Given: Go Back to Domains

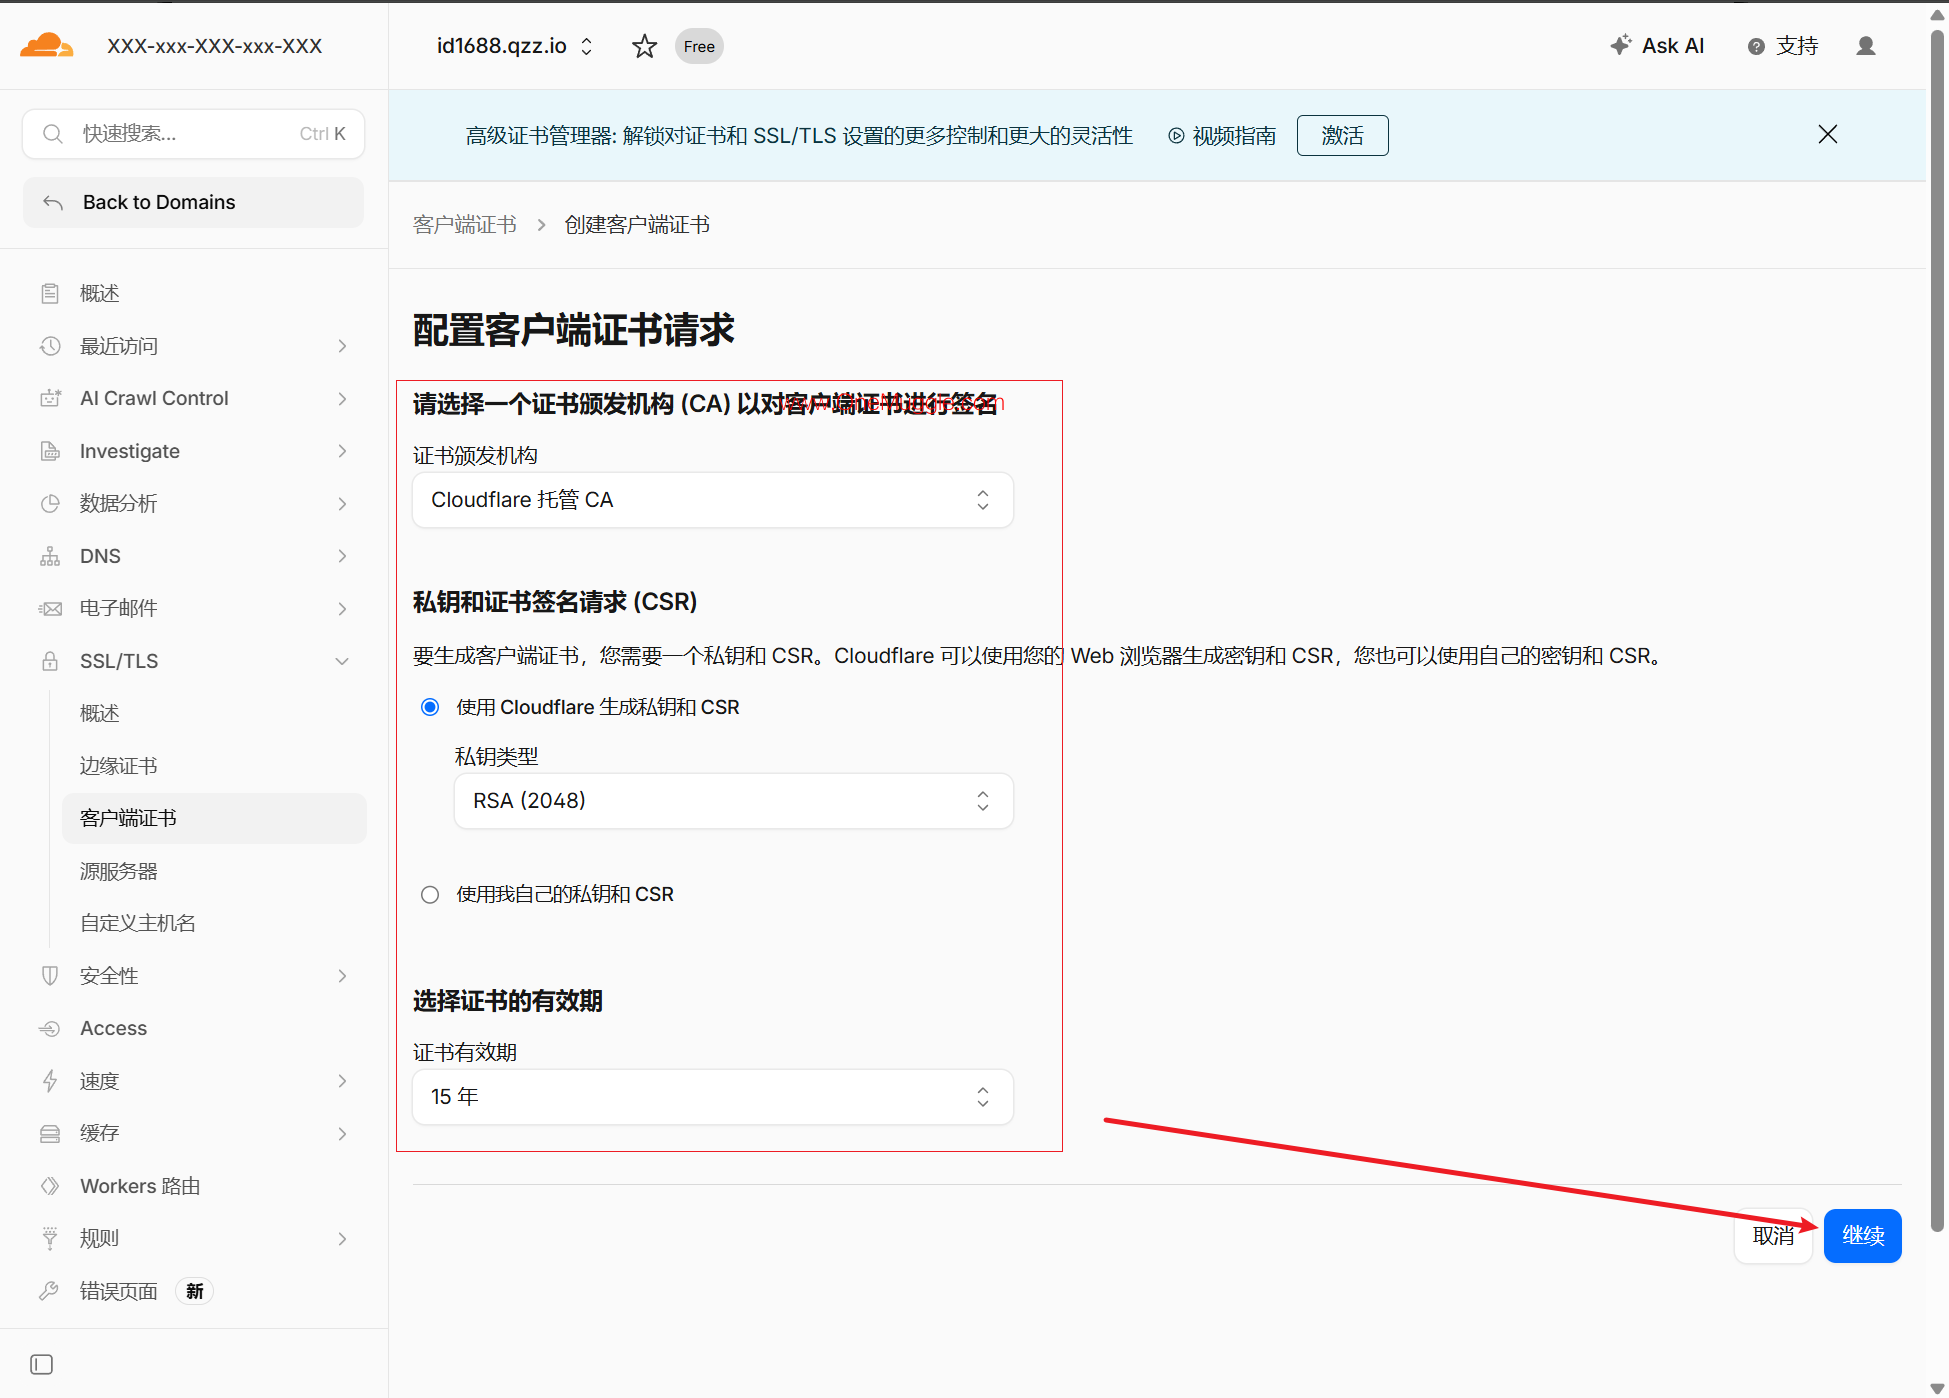Looking at the screenshot, I should click(193, 202).
